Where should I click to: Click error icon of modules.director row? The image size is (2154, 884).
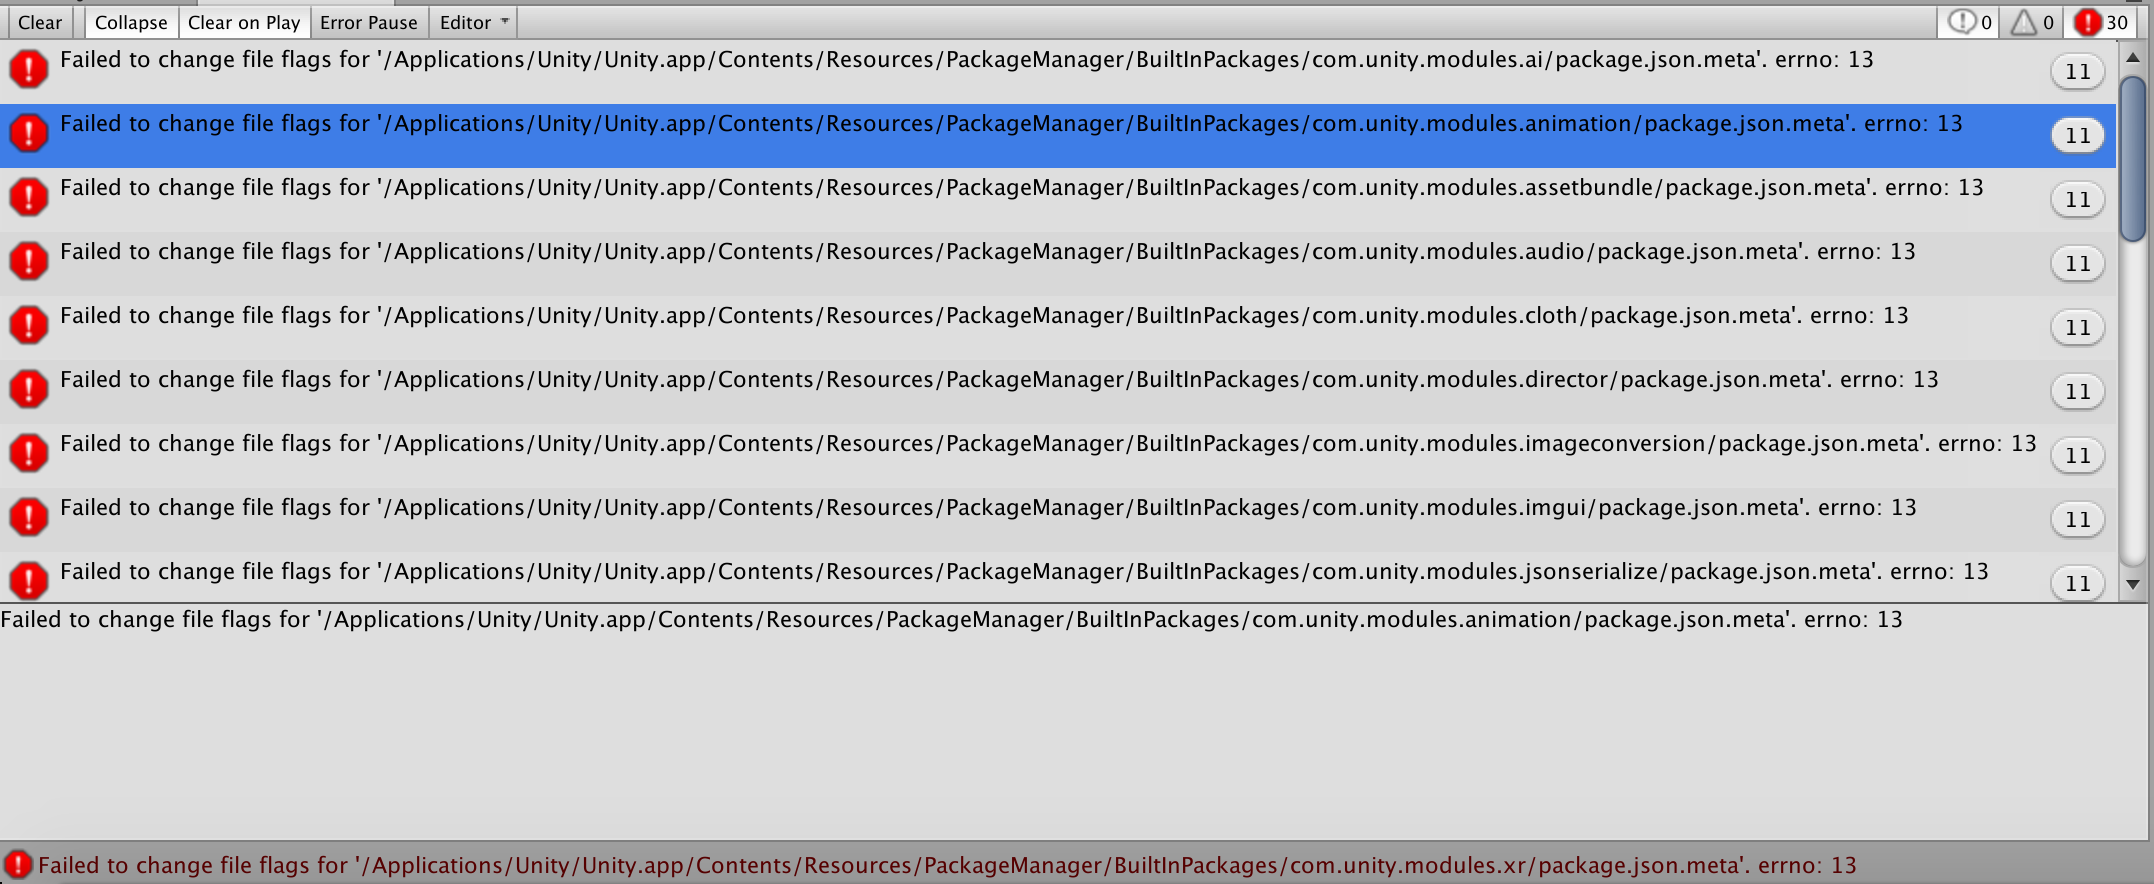(29, 388)
